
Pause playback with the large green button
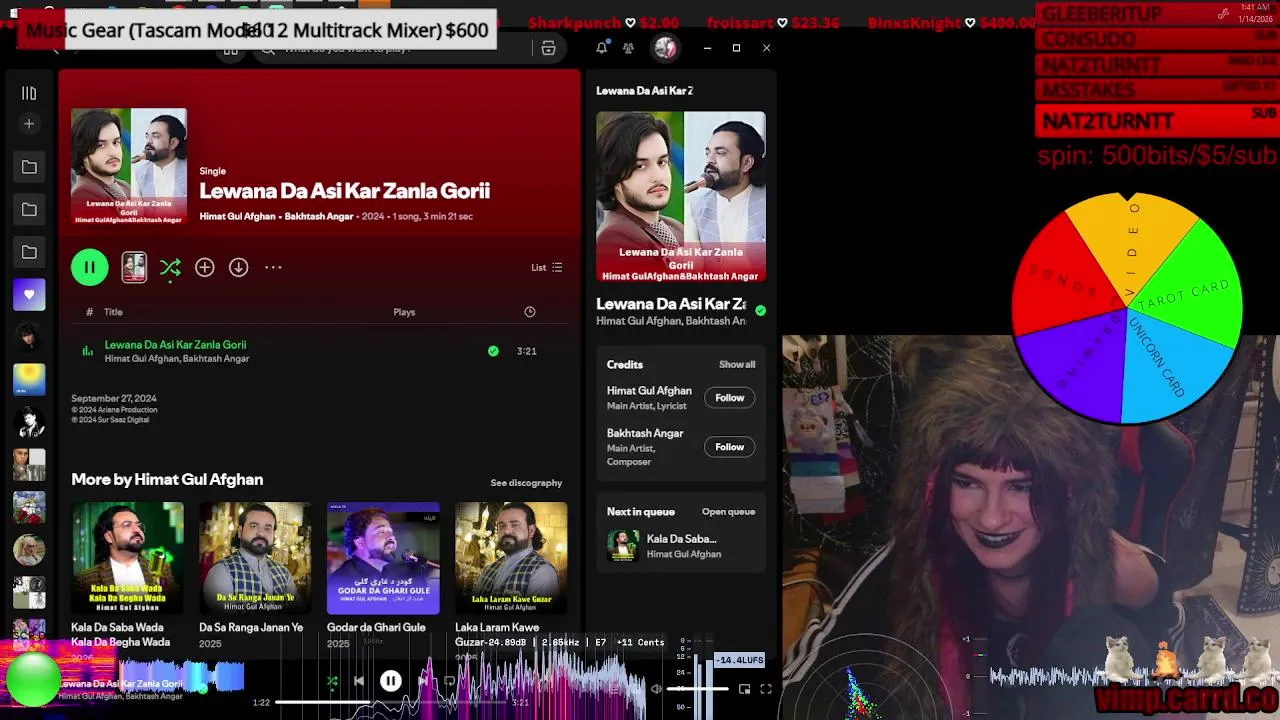pos(89,267)
